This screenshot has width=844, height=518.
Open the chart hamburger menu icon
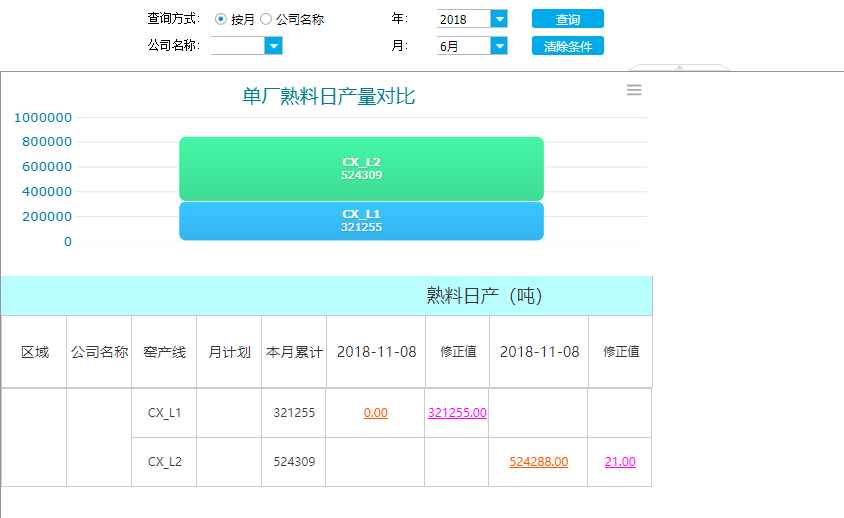click(x=634, y=90)
